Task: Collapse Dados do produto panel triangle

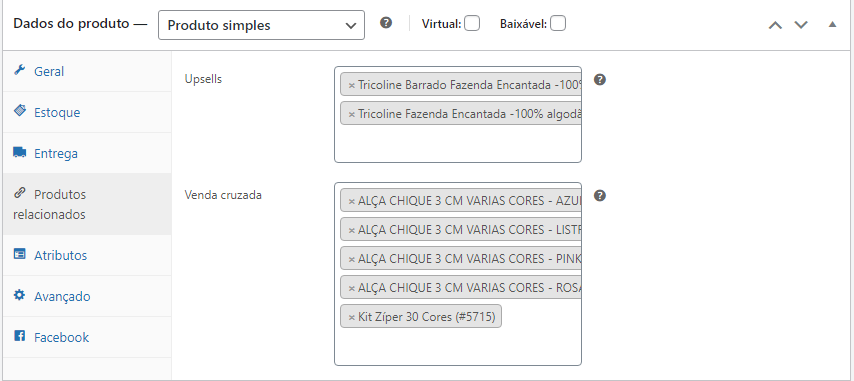Action: click(832, 24)
